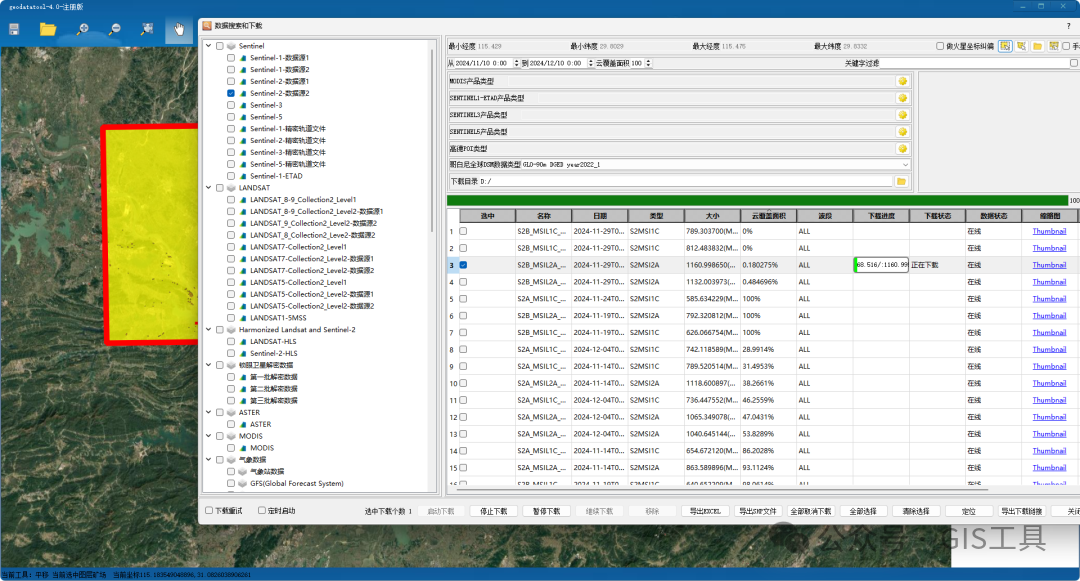Sort by the 下载进度 column header
1080x581 pixels.
(x=881, y=216)
